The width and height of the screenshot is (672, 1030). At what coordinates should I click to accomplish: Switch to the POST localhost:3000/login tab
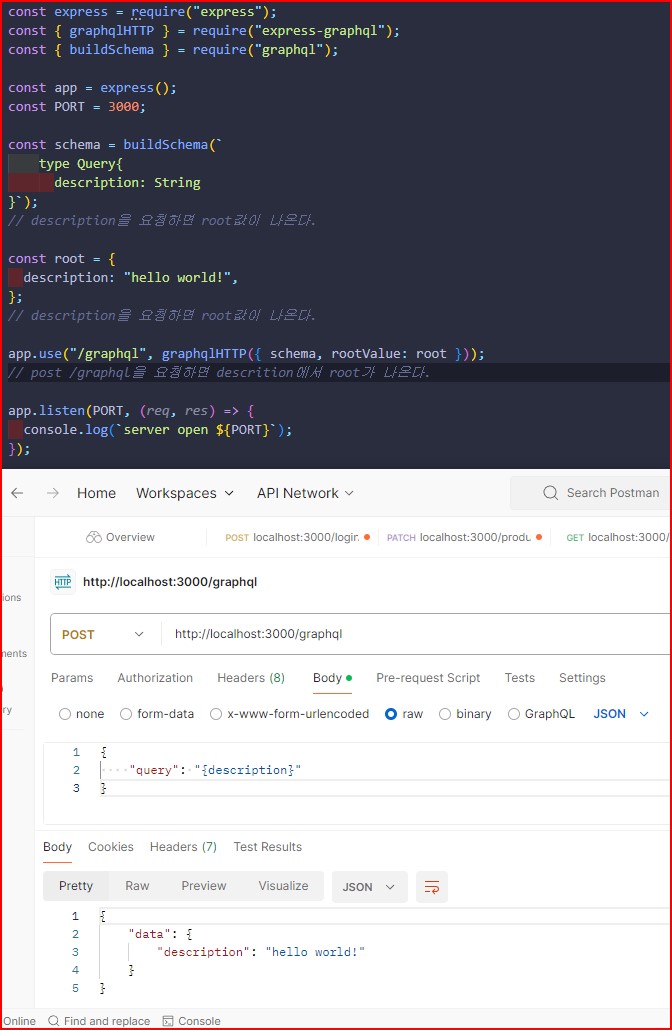(297, 537)
